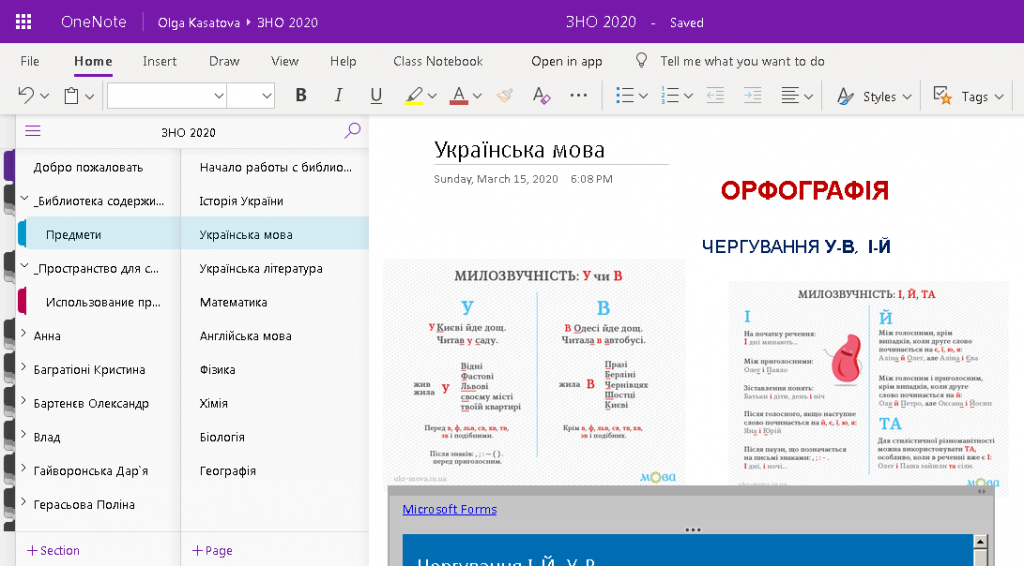This screenshot has width=1024, height=566.
Task: Open the app launcher waffle icon
Action: [24, 22]
